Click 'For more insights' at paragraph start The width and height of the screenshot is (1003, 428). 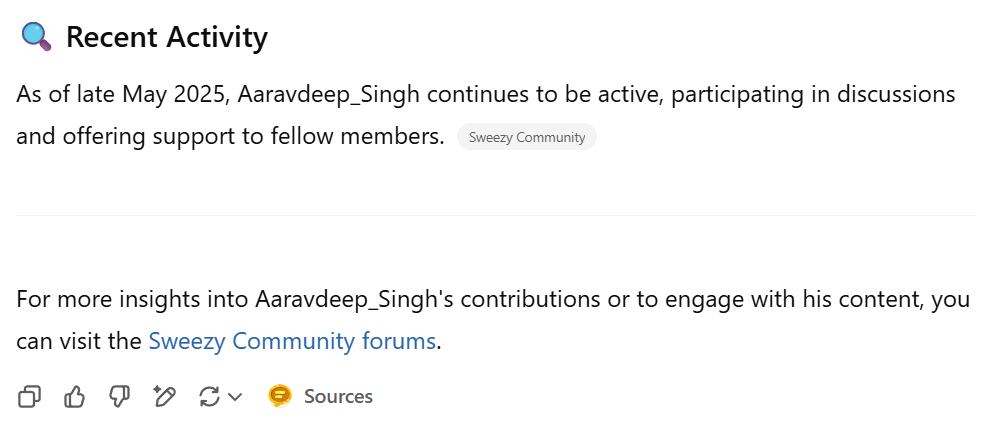(x=92, y=299)
